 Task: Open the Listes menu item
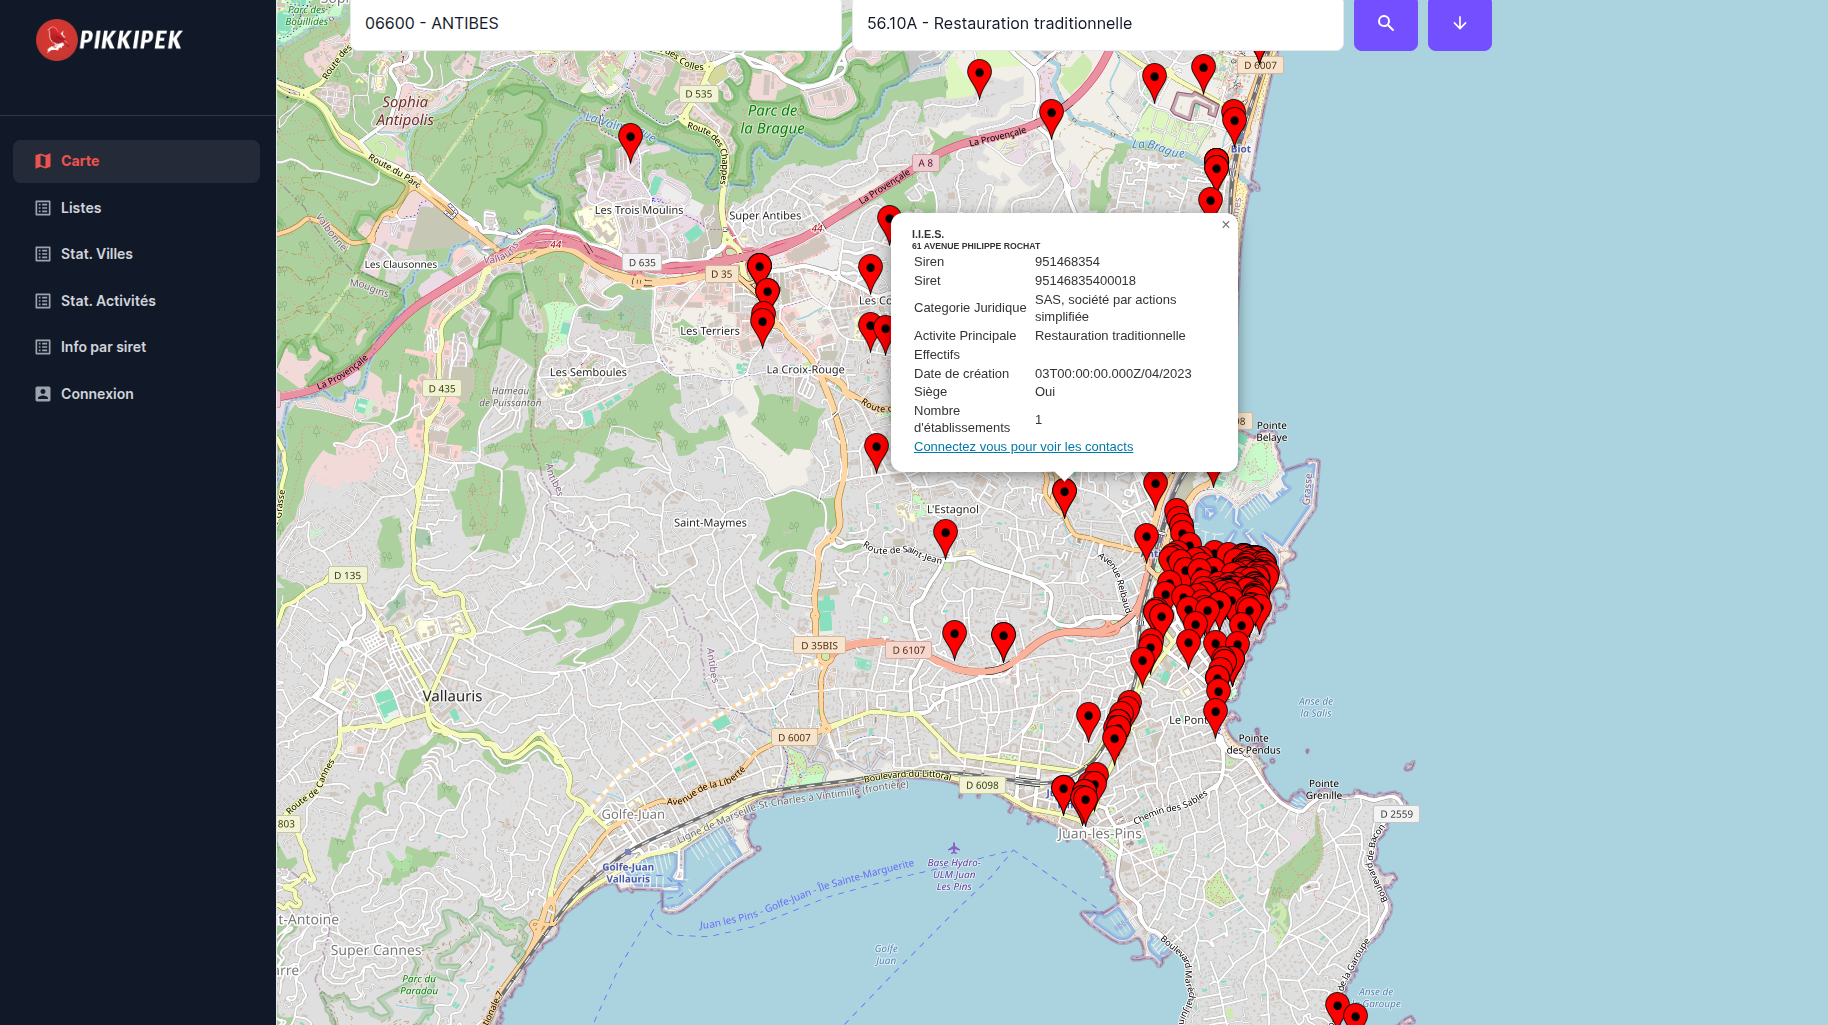(x=81, y=208)
